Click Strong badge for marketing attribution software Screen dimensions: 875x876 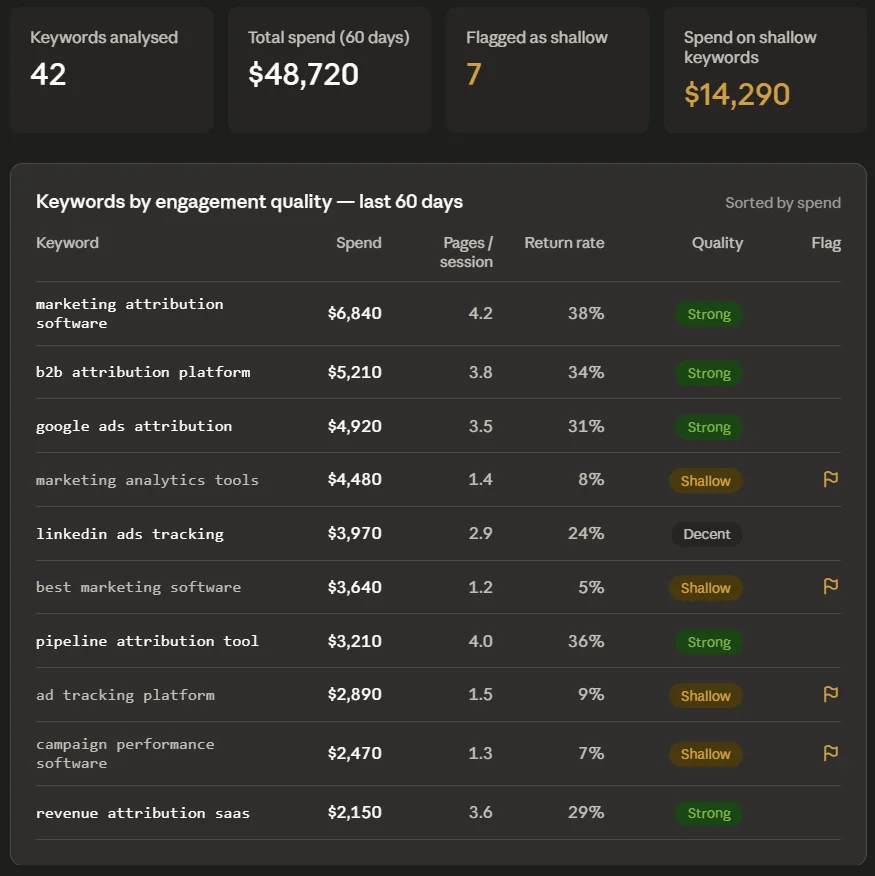click(x=708, y=314)
